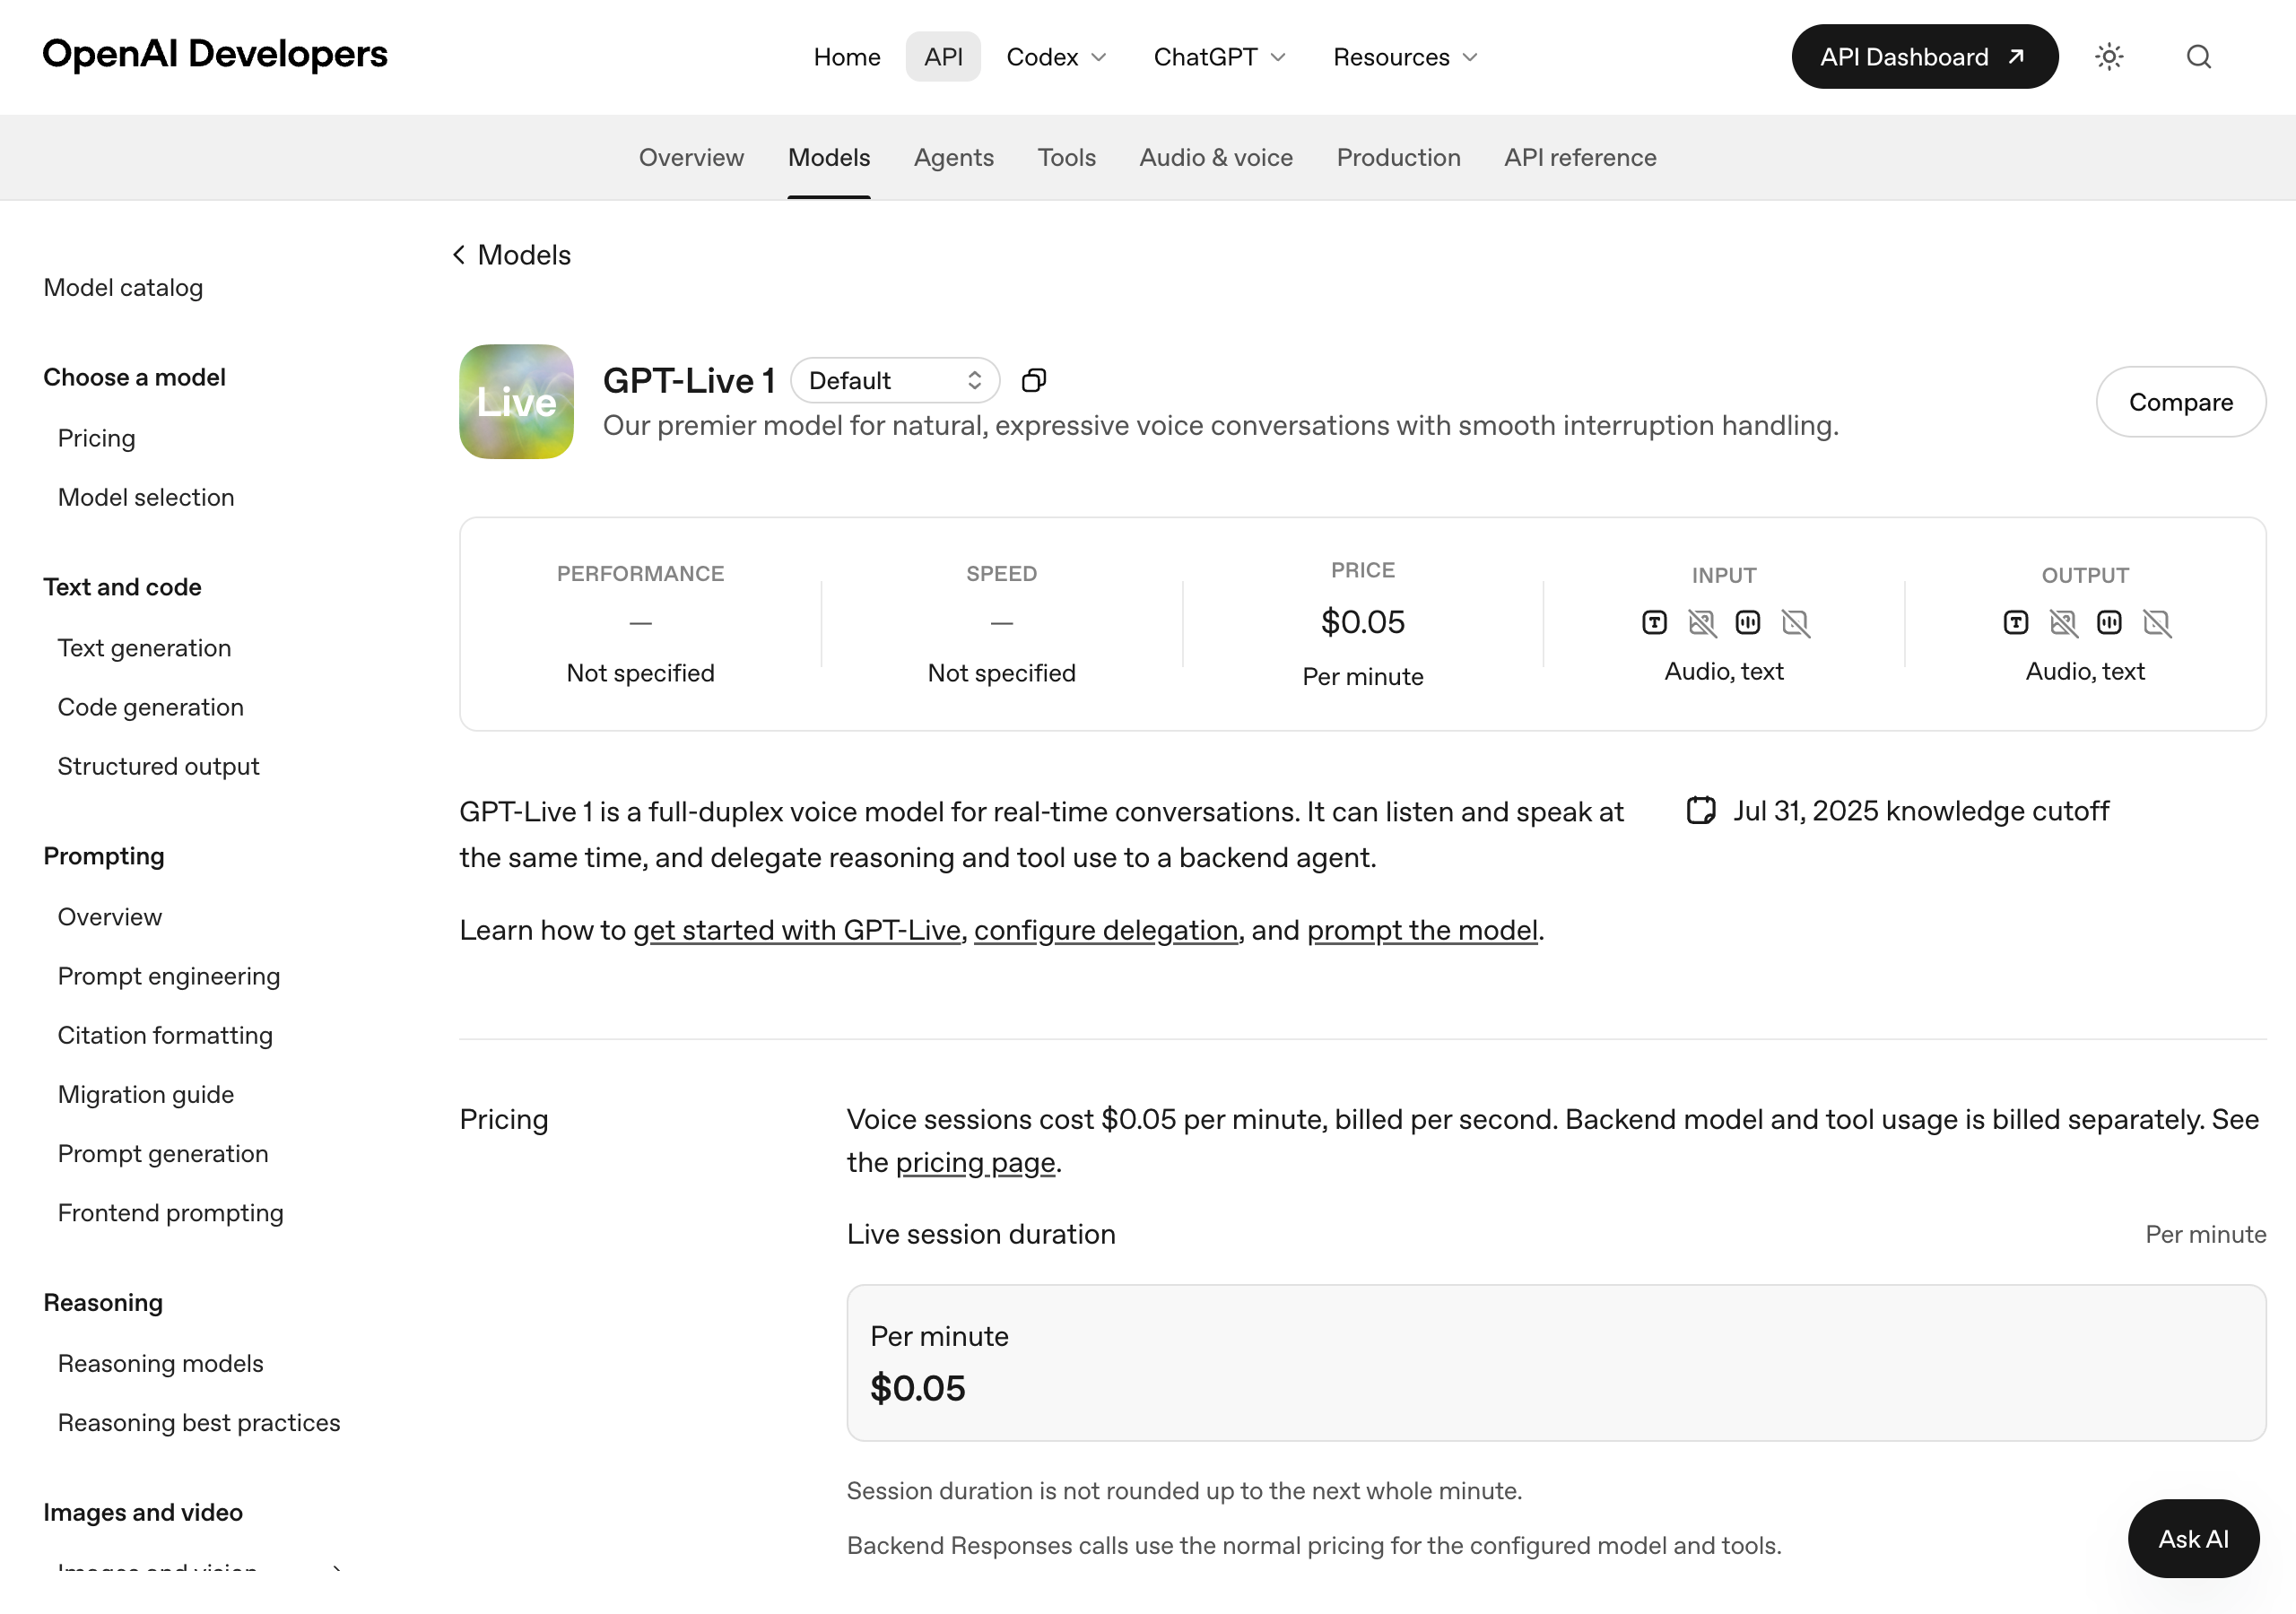Click the text modality icon under OUTPUT
This screenshot has width=2296, height=1614.
2016,623
